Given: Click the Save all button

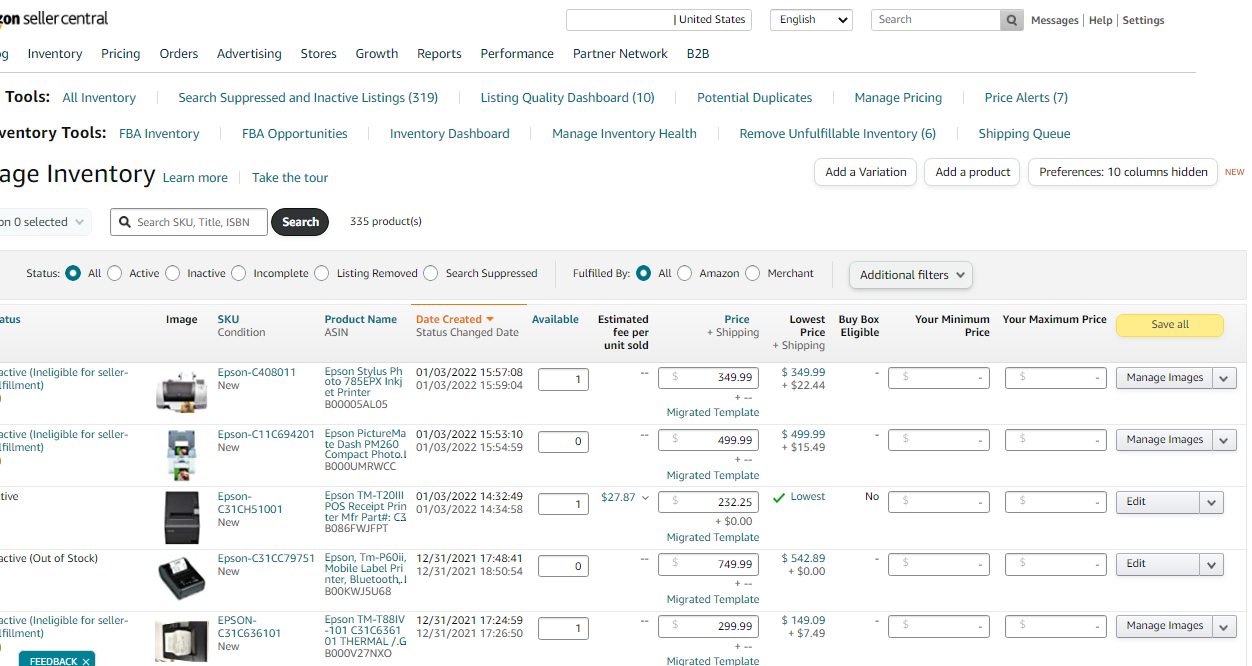Looking at the screenshot, I should point(1170,325).
